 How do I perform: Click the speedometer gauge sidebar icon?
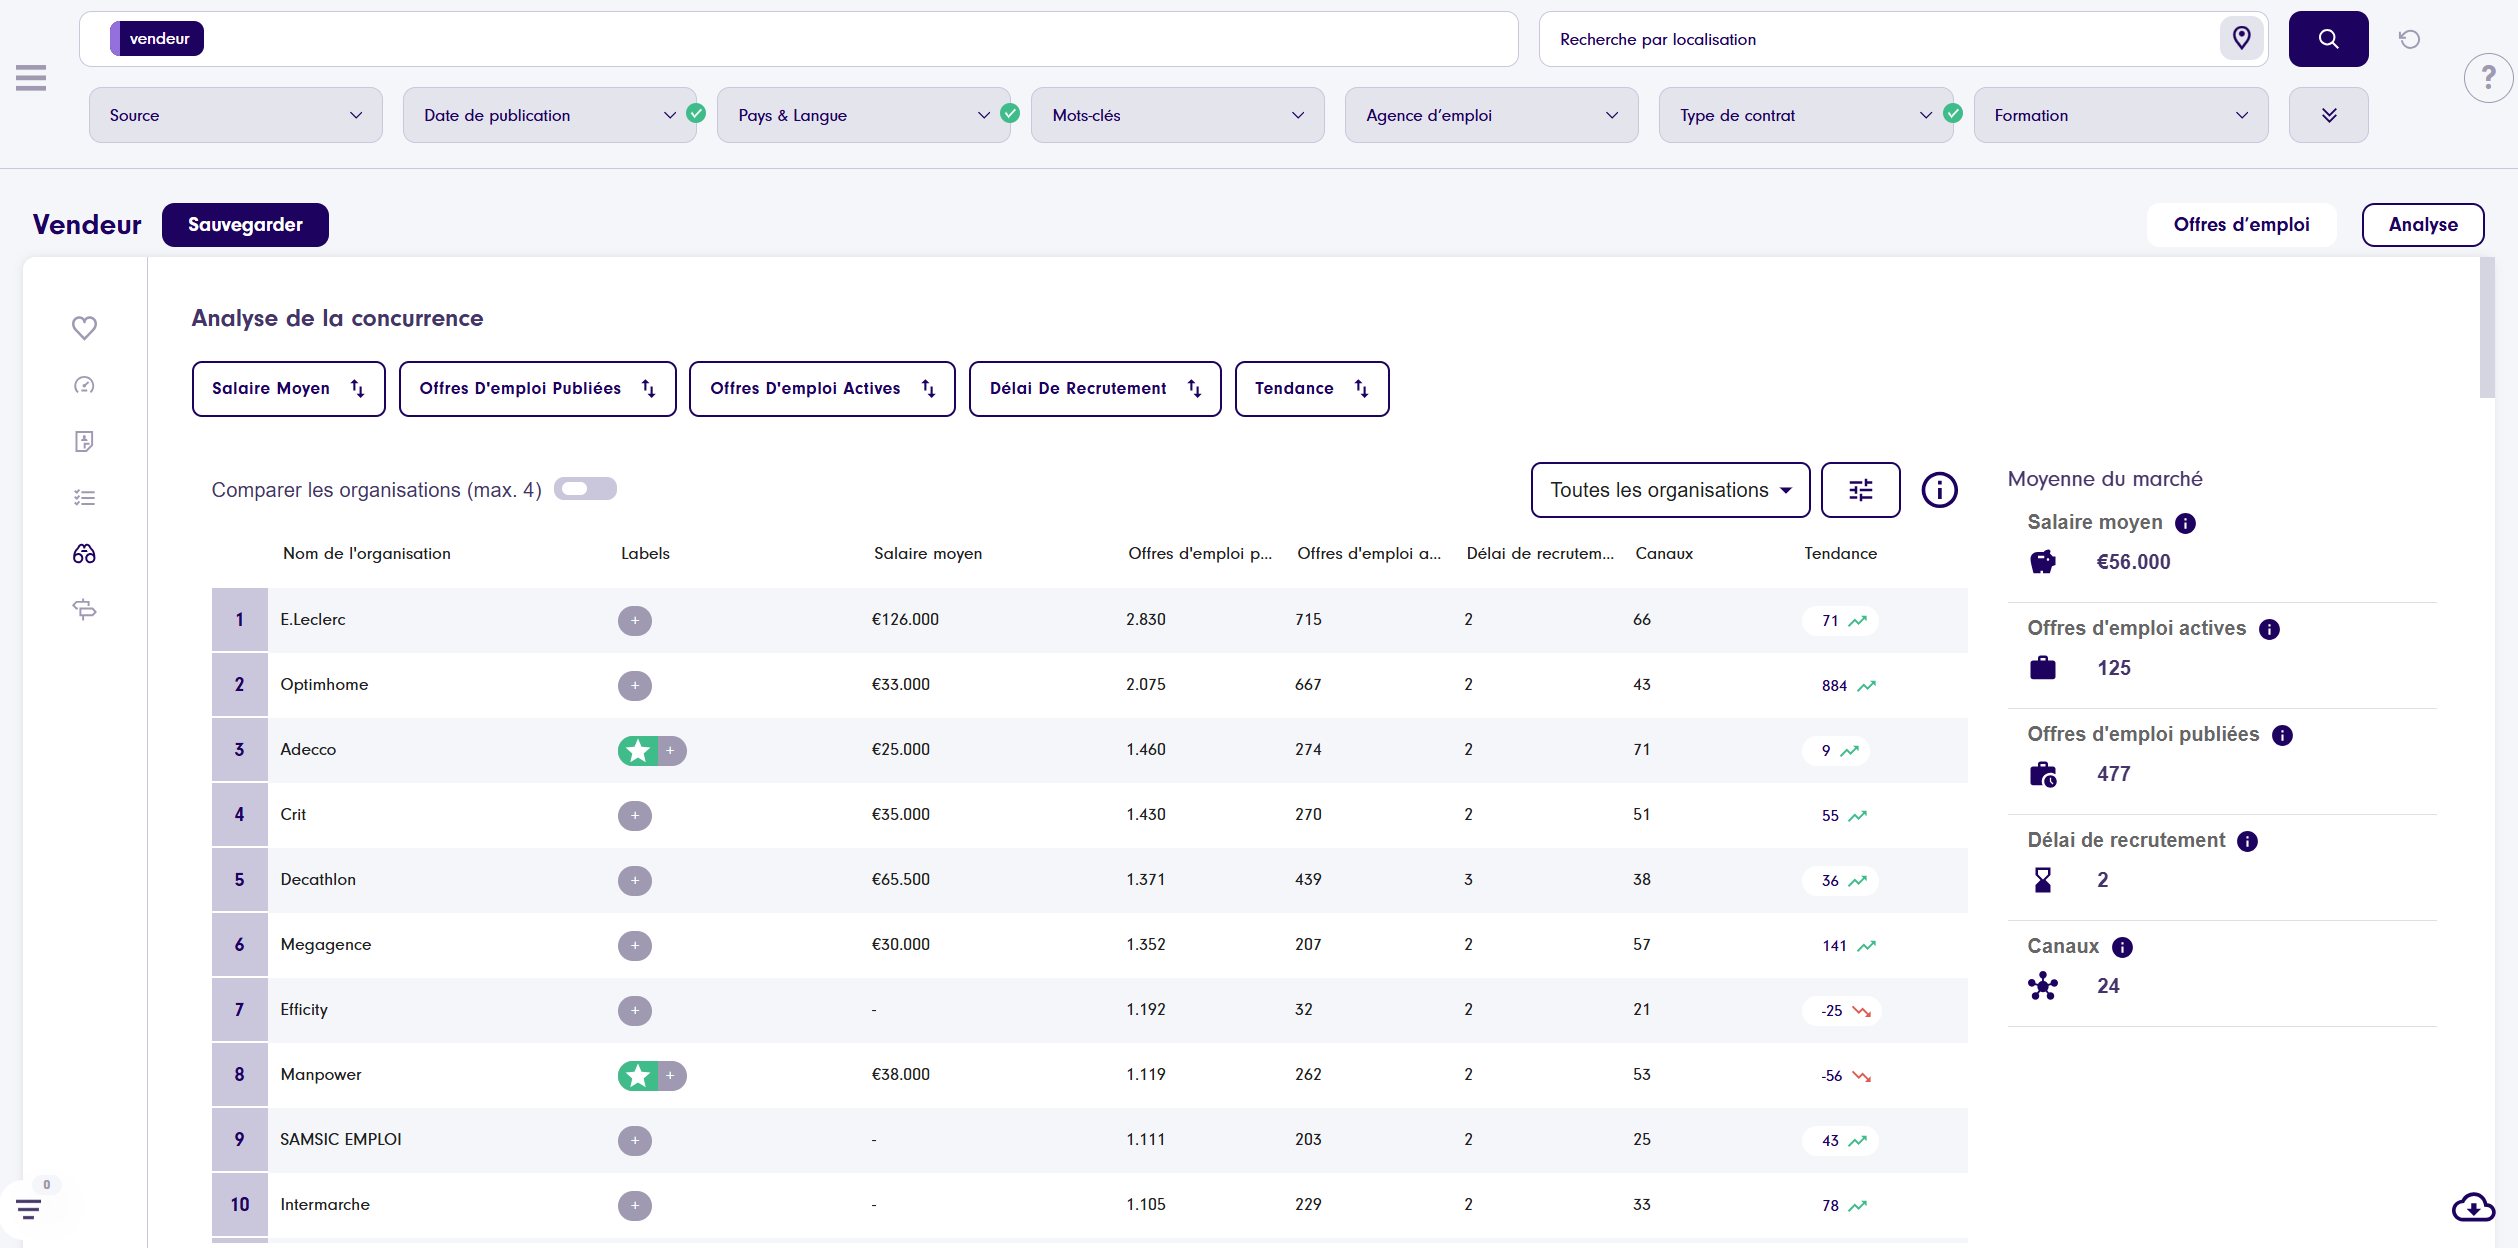point(84,385)
